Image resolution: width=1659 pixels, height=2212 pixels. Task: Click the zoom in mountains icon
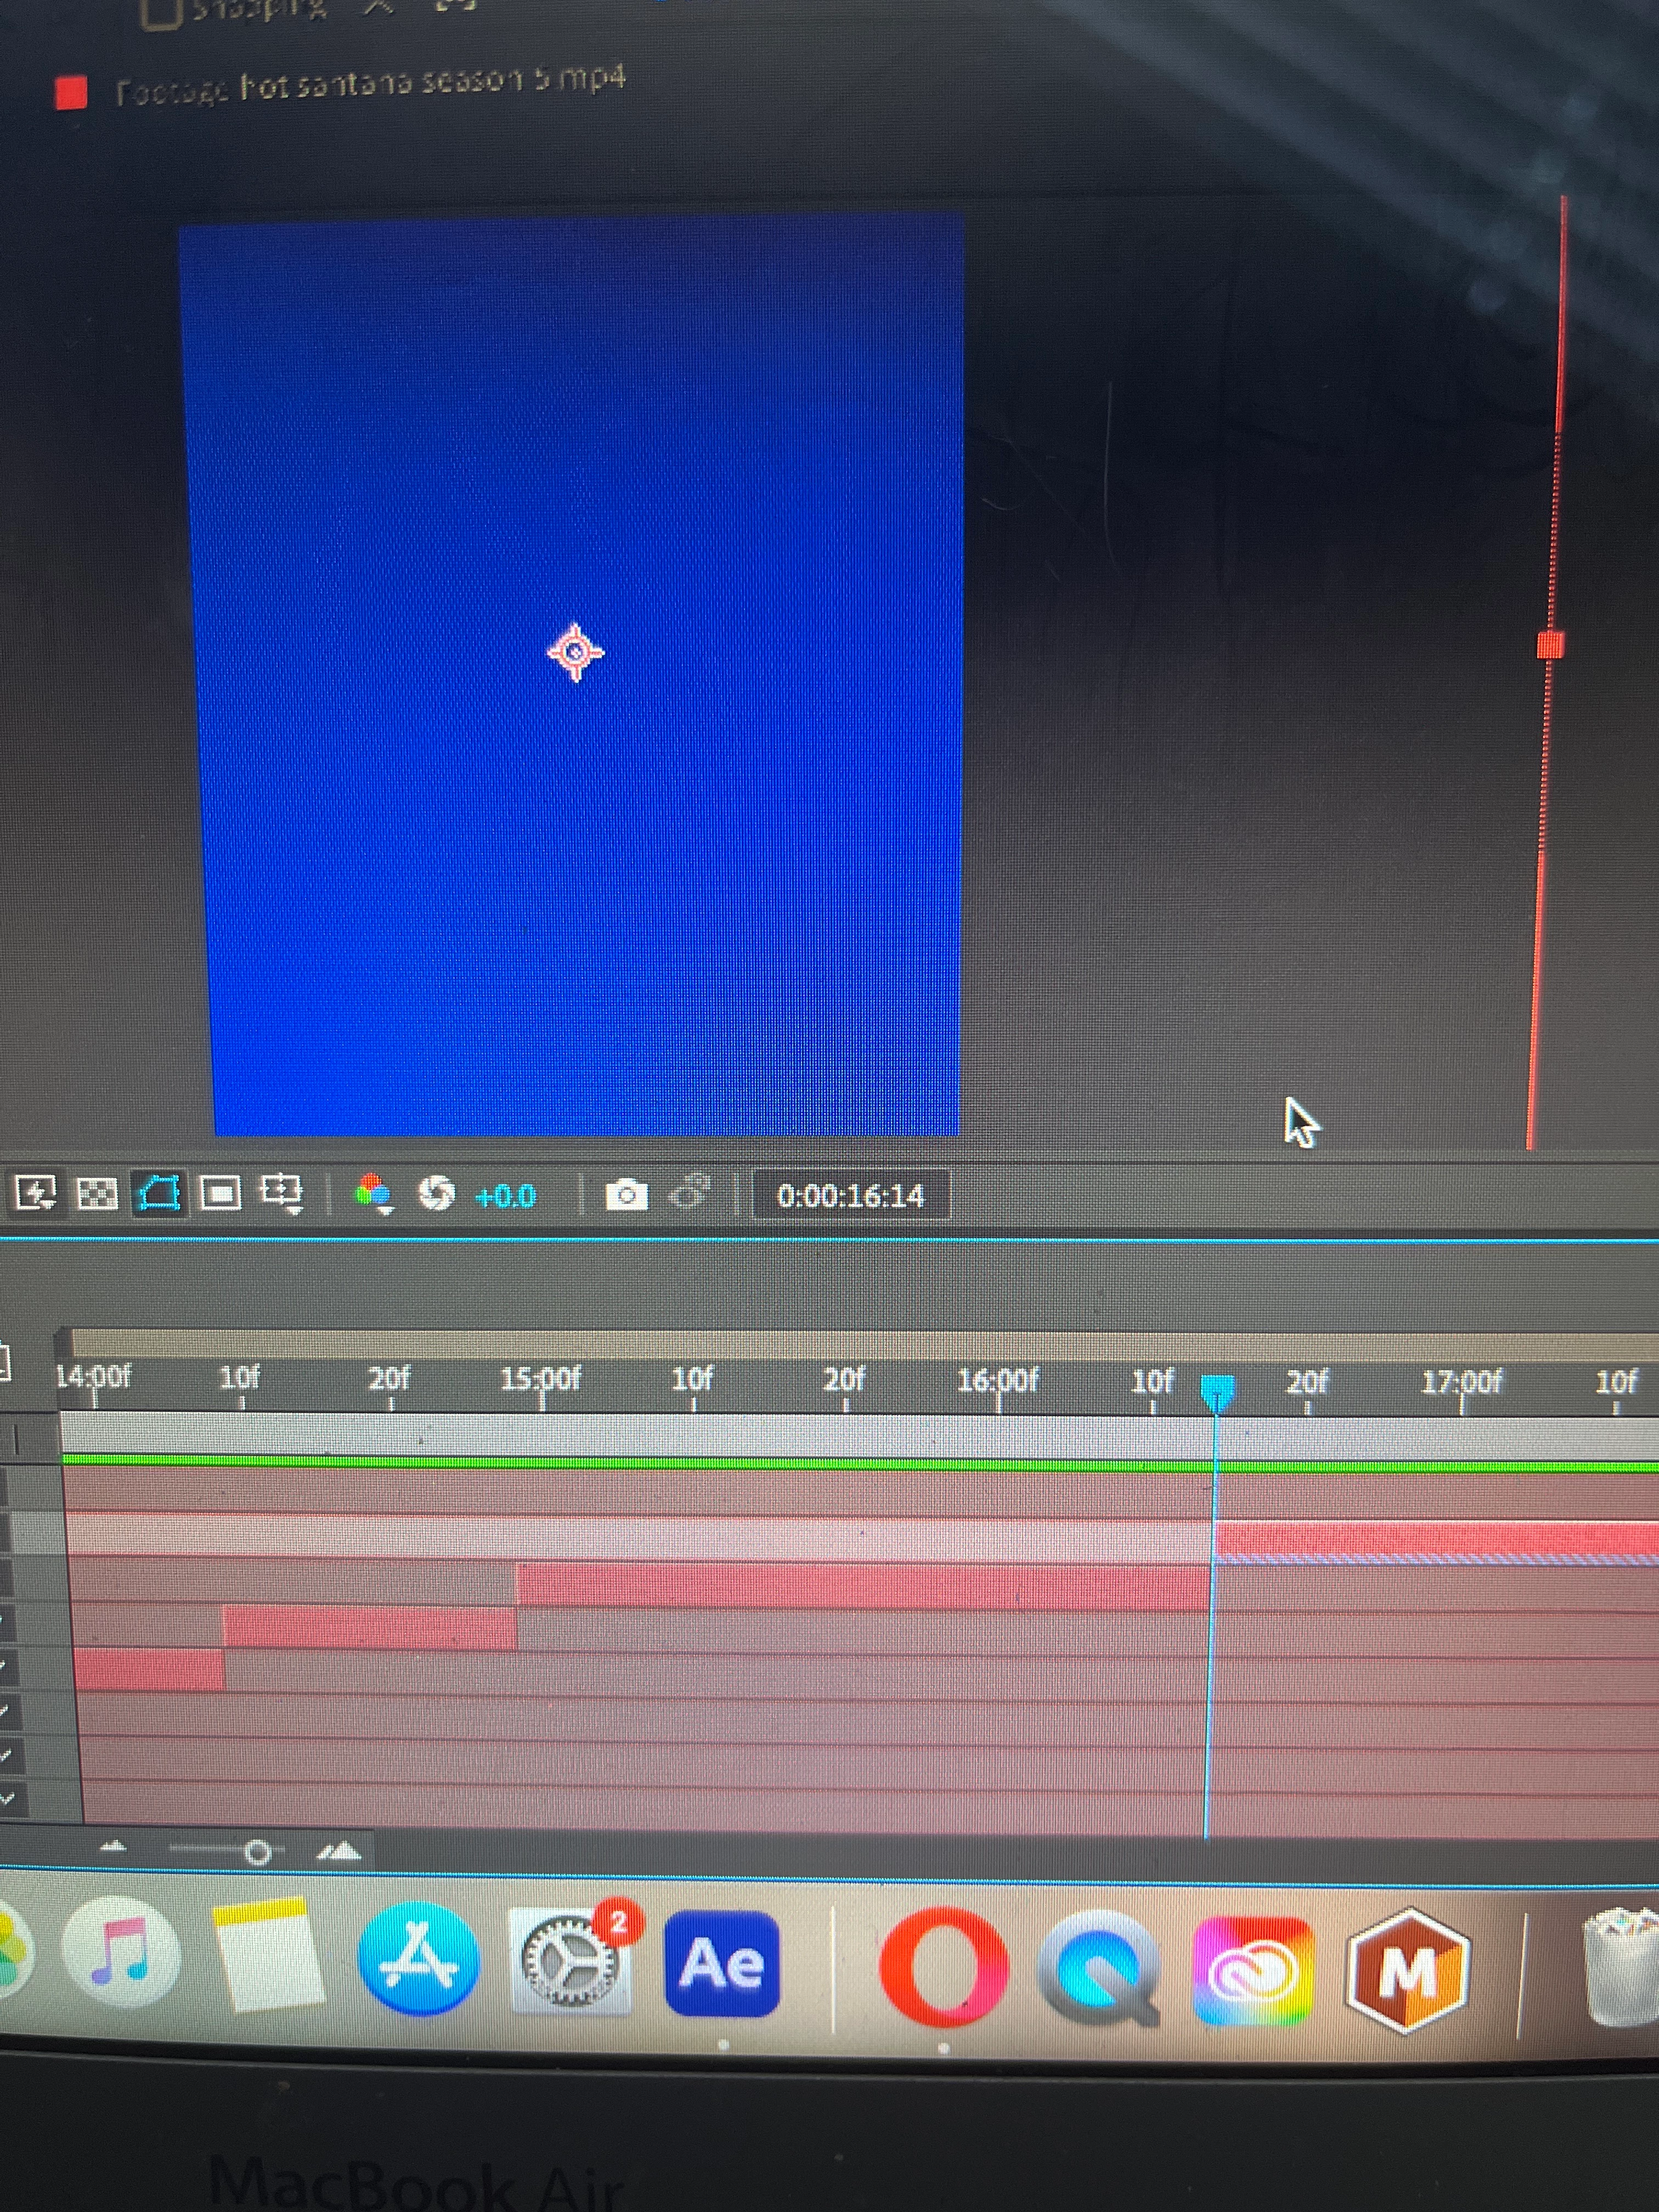coord(339,1852)
